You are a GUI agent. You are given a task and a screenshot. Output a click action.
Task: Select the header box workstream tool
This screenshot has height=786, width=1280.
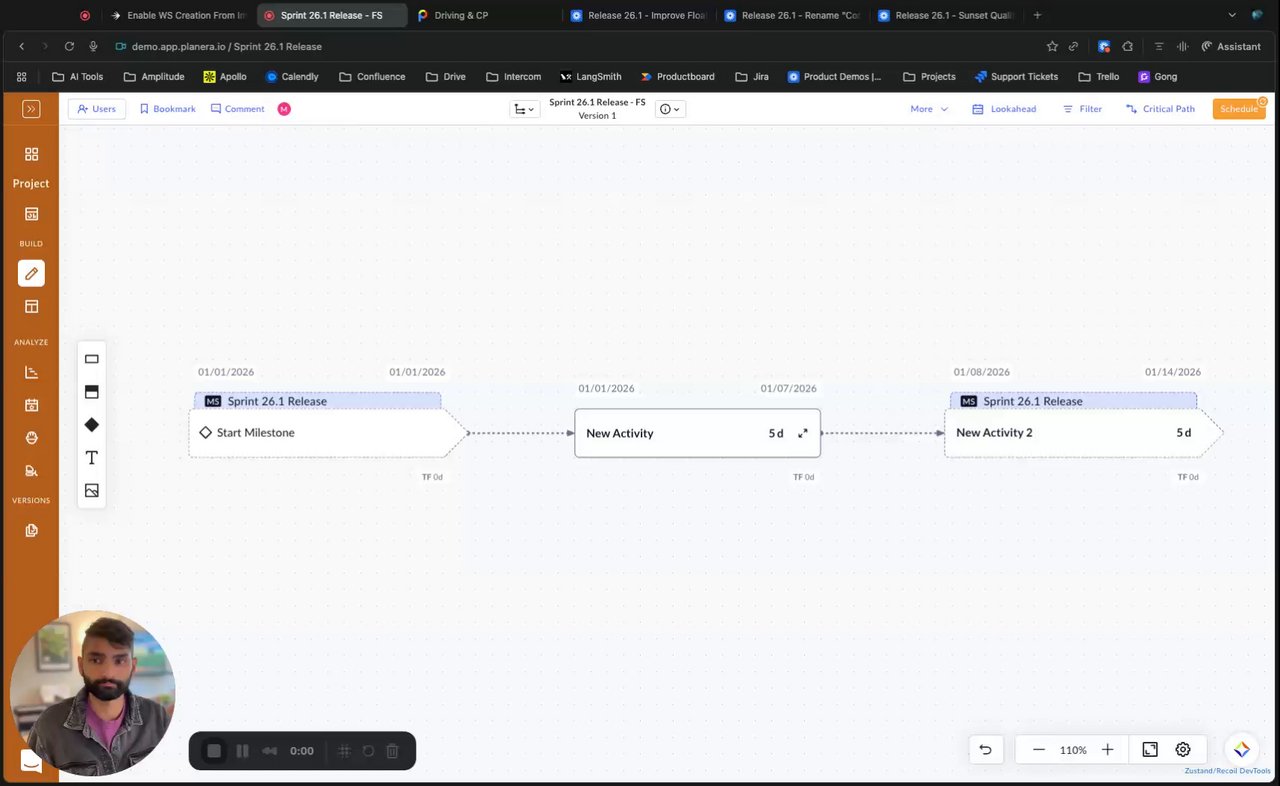click(92, 392)
